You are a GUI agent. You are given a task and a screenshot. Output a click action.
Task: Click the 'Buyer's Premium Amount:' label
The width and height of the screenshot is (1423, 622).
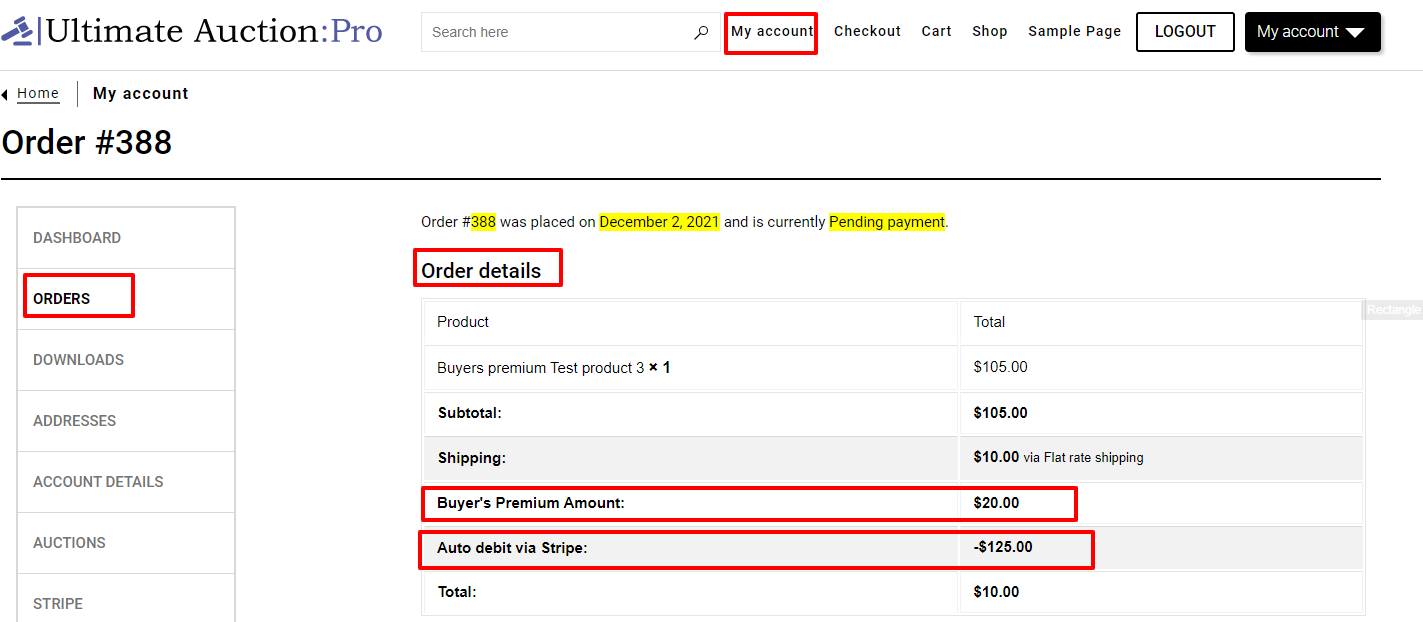click(531, 503)
